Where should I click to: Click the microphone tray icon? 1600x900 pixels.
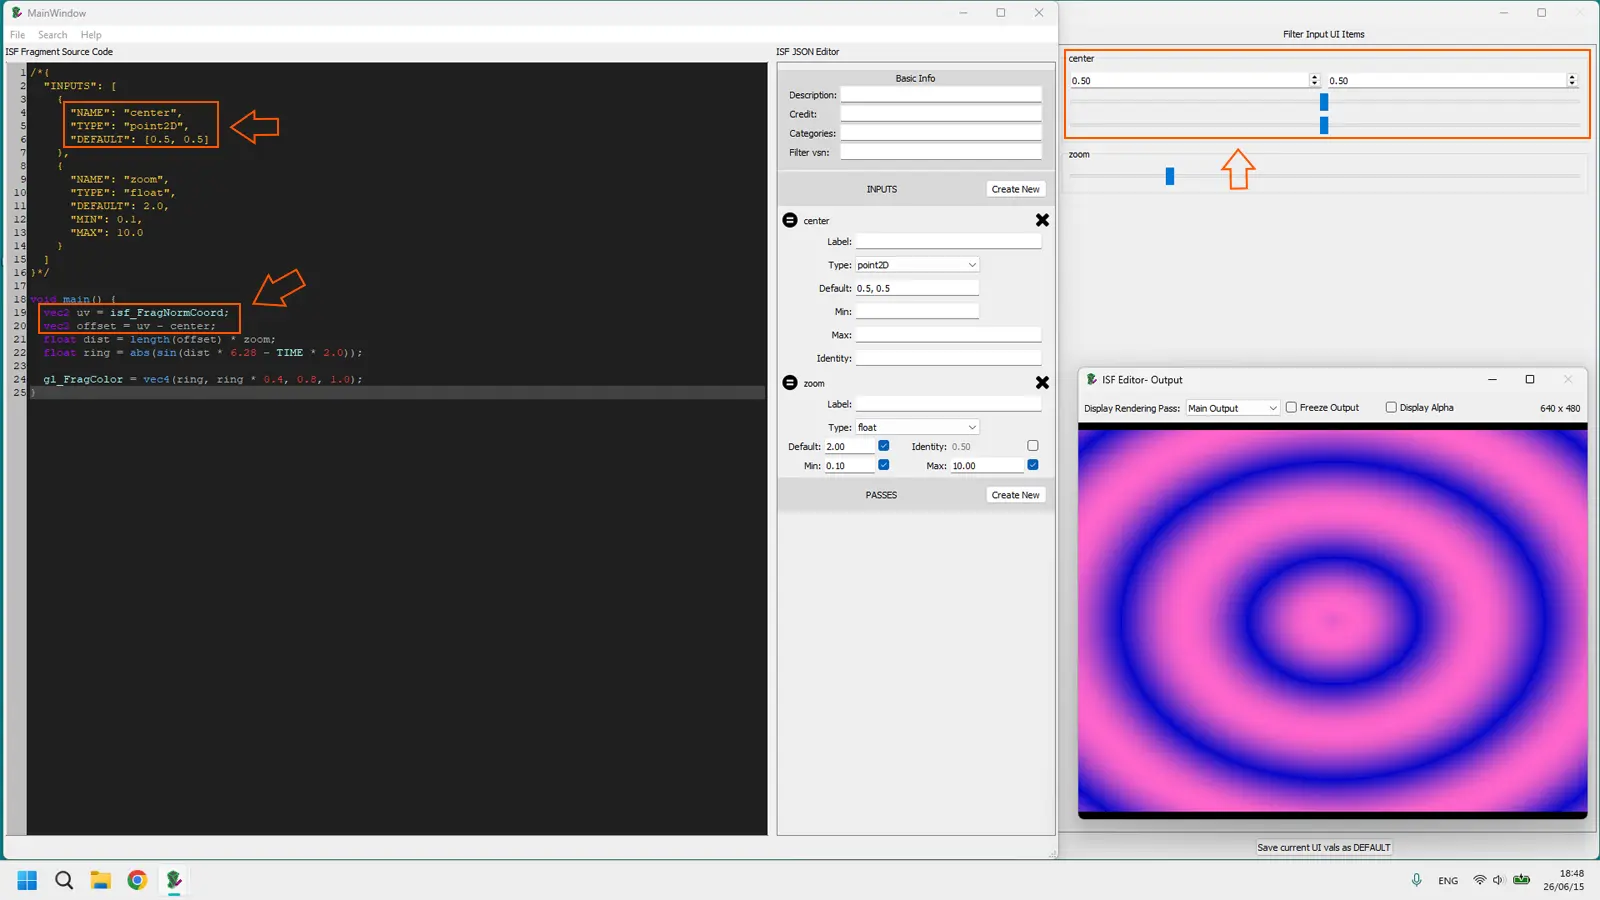(1416, 880)
